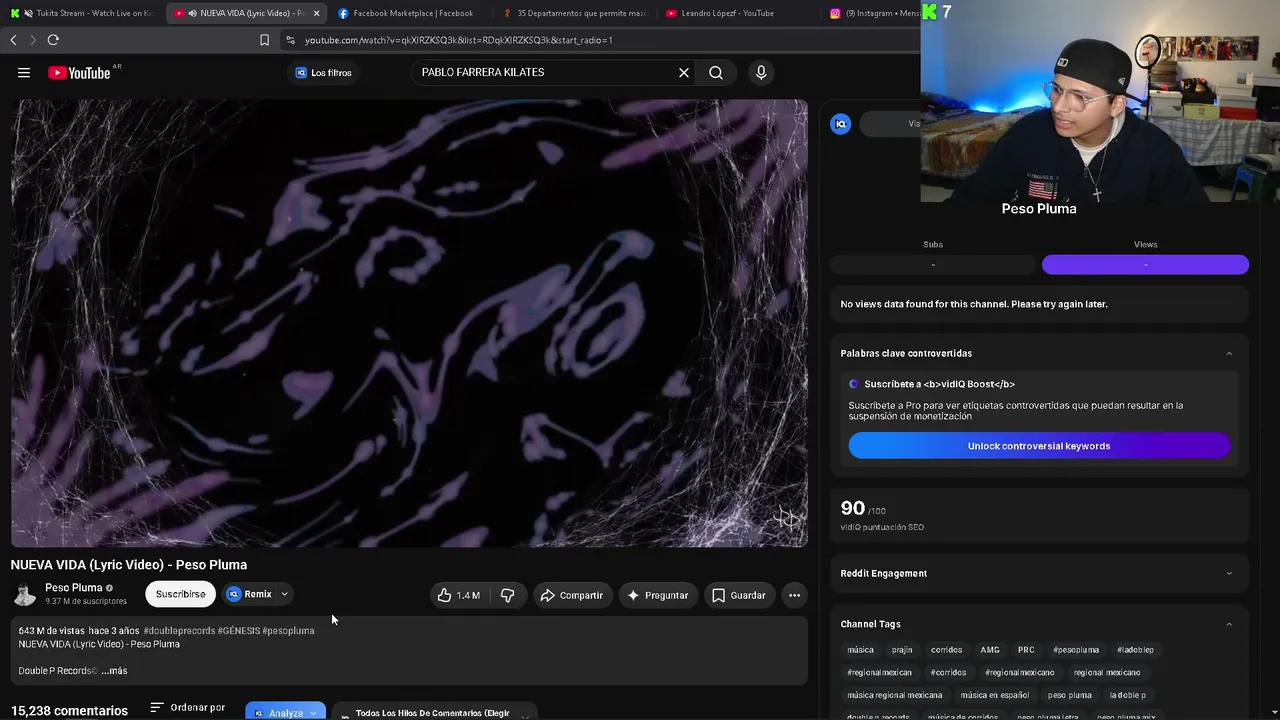Click the vidIQ Remix button
This screenshot has height=720, width=1280.
pyautogui.click(x=249, y=594)
